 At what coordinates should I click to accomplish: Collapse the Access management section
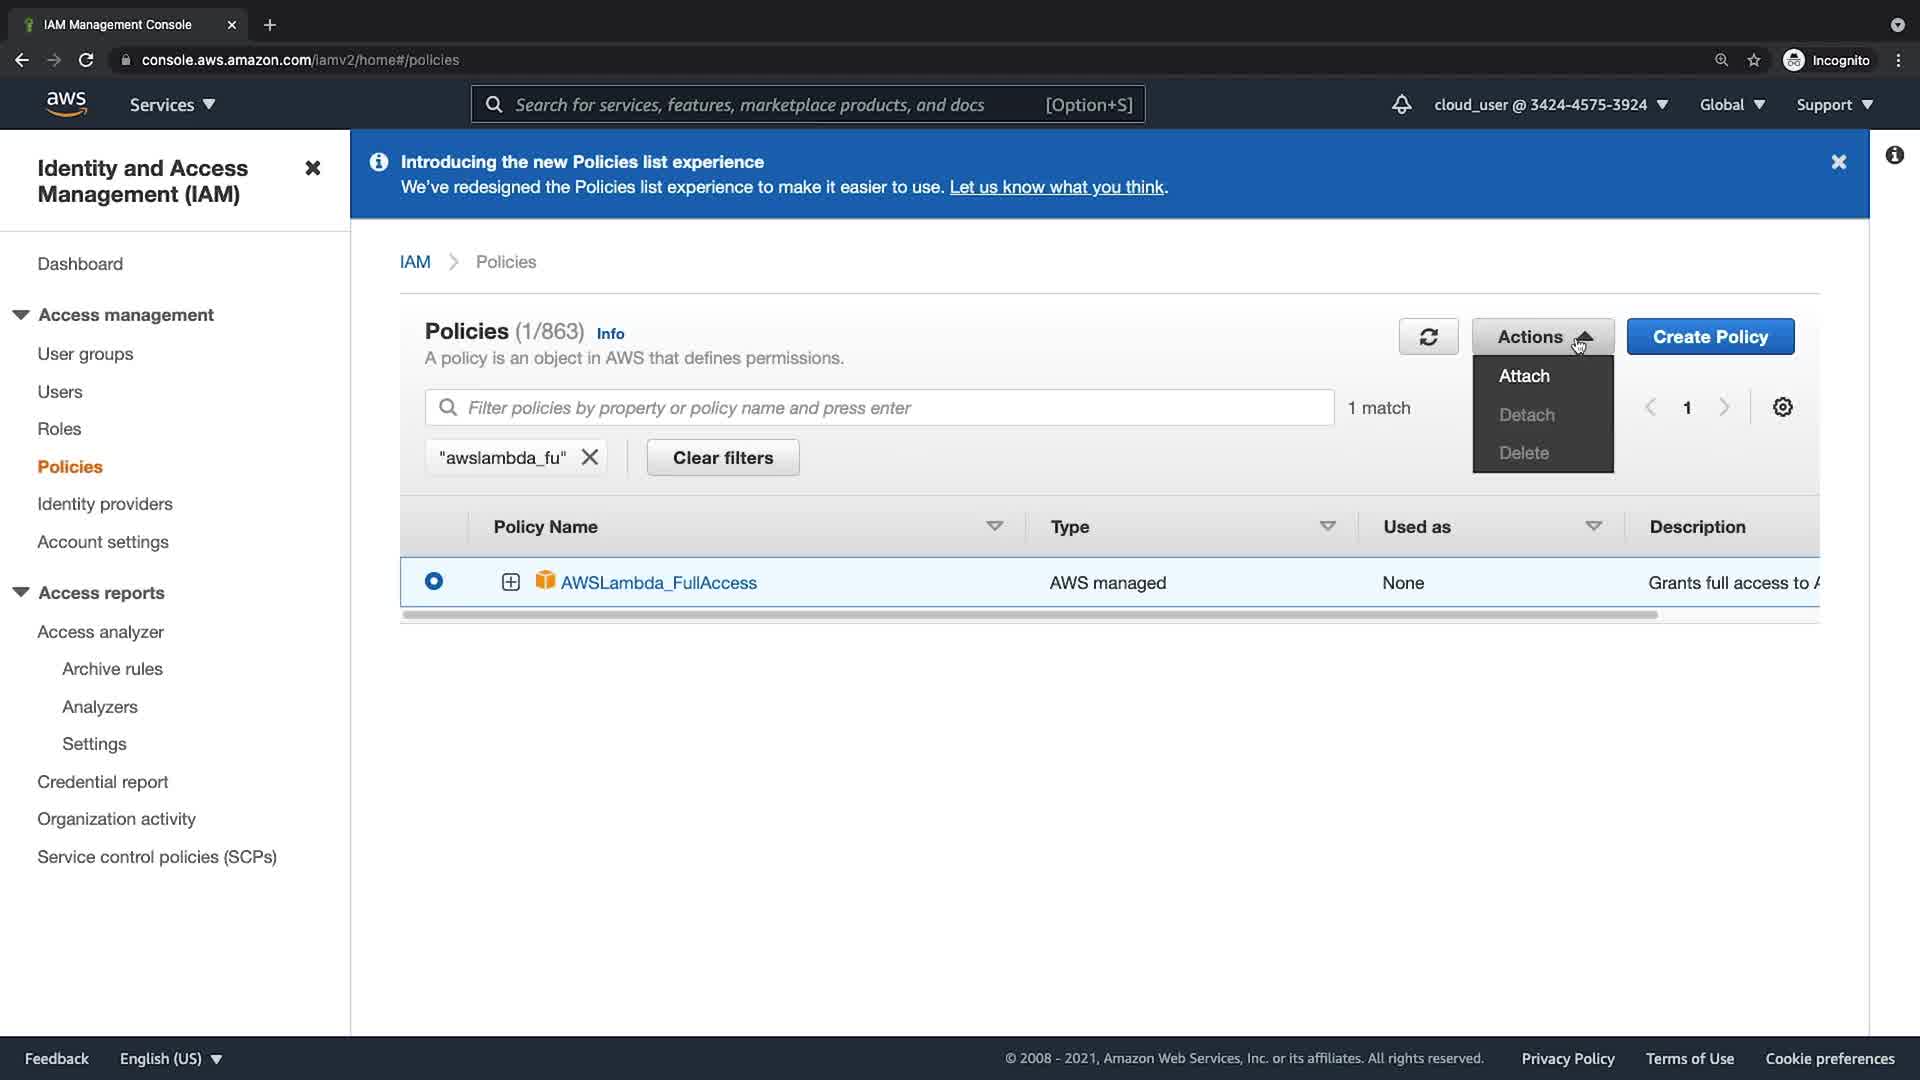20,315
